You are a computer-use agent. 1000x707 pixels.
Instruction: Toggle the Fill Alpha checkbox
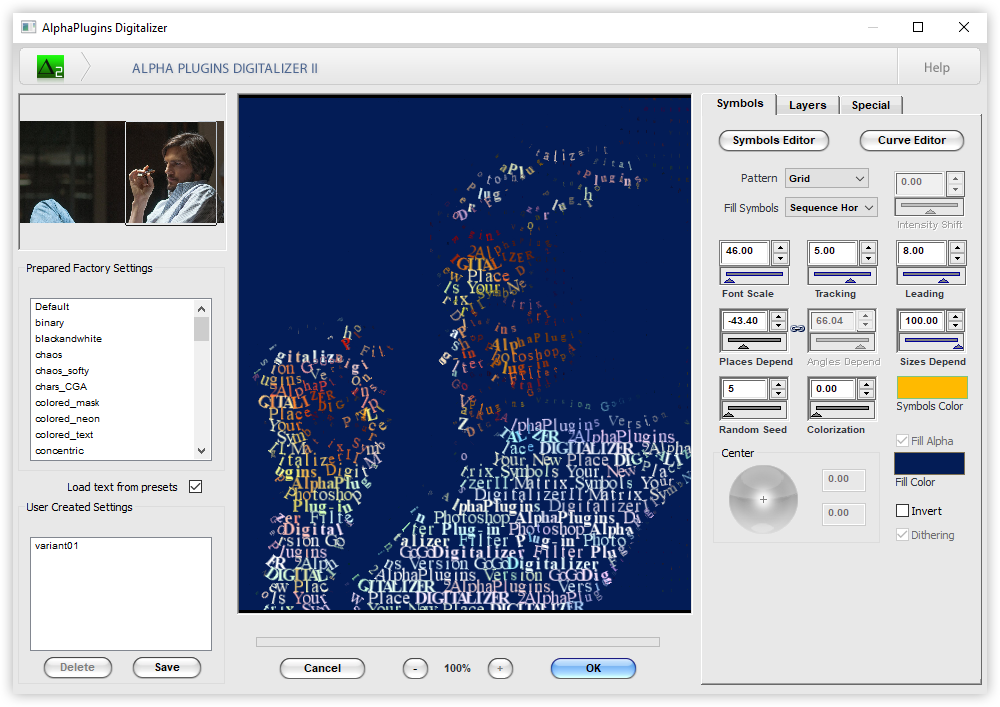[x=902, y=441]
